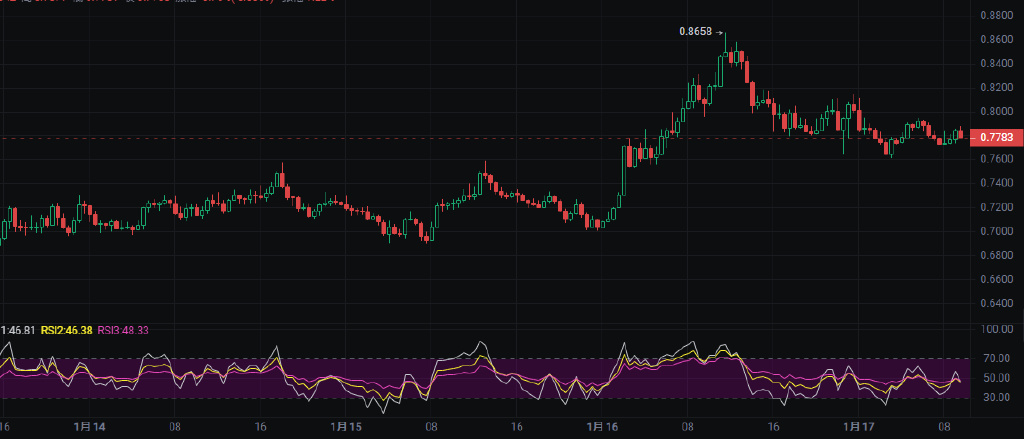Screen dimensions: 1024x439
Task: Click the rightmost 08 time axis label
Action: point(942,427)
